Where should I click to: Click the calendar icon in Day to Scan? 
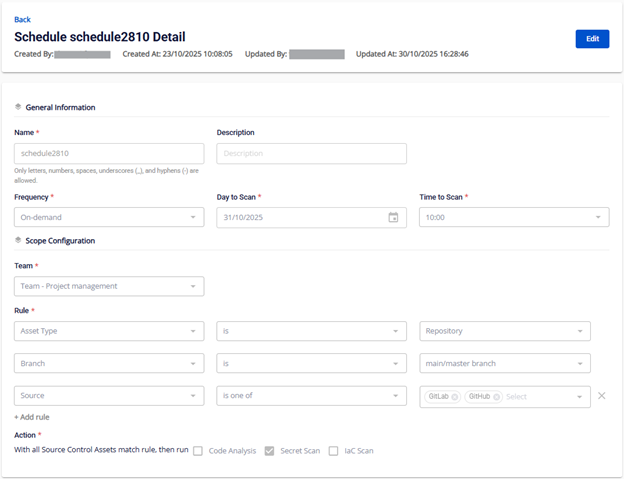coord(393,217)
